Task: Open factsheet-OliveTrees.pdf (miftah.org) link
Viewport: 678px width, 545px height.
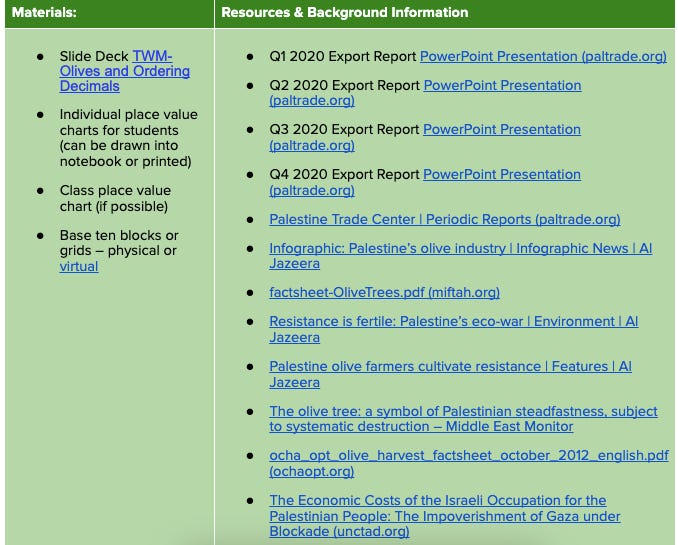Action: pyautogui.click(x=384, y=293)
